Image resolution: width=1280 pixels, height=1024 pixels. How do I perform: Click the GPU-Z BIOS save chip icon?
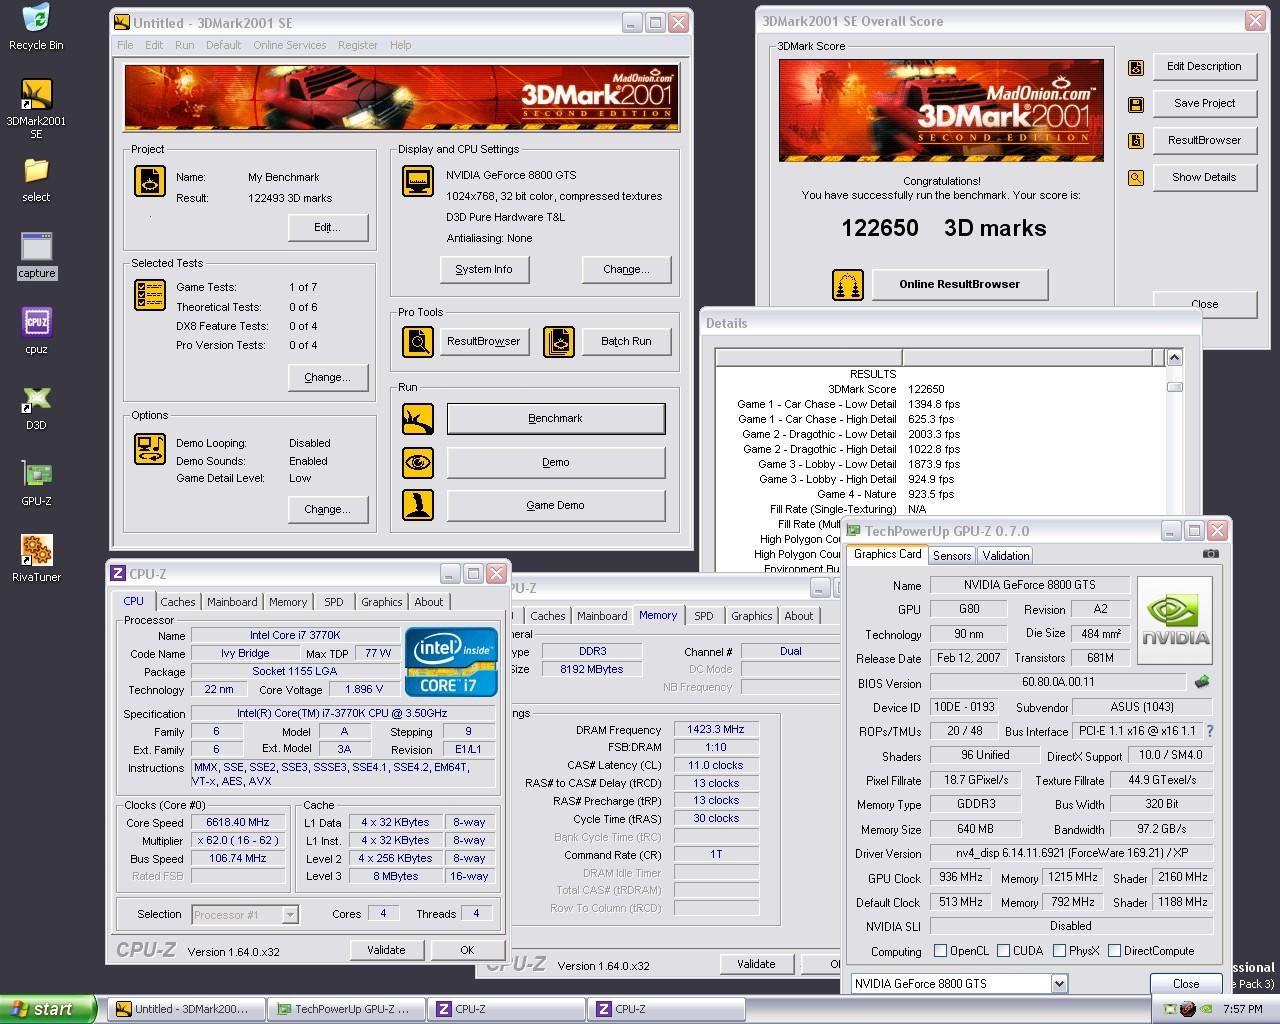pyautogui.click(x=1202, y=682)
